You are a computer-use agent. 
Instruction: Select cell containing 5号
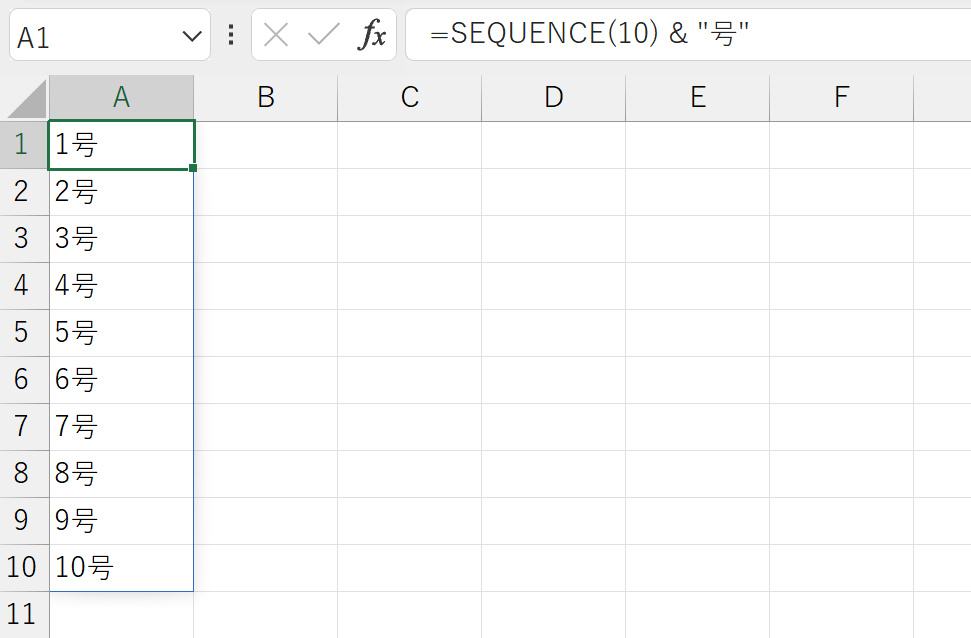pos(121,333)
